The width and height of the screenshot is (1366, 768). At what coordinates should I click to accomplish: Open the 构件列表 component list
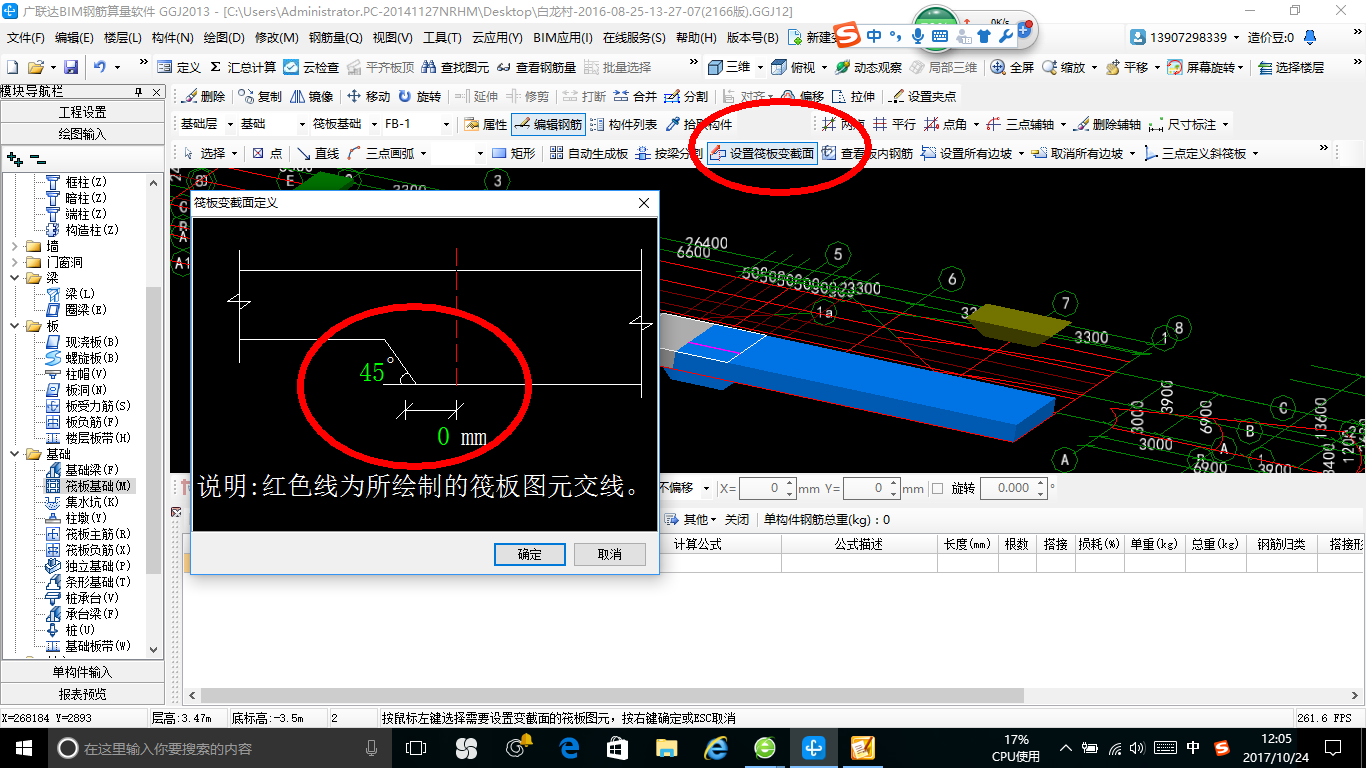624,125
